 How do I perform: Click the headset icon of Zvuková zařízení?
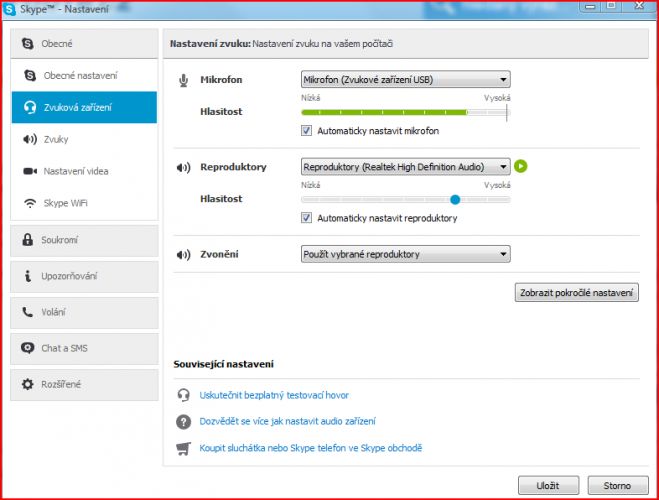click(30, 108)
